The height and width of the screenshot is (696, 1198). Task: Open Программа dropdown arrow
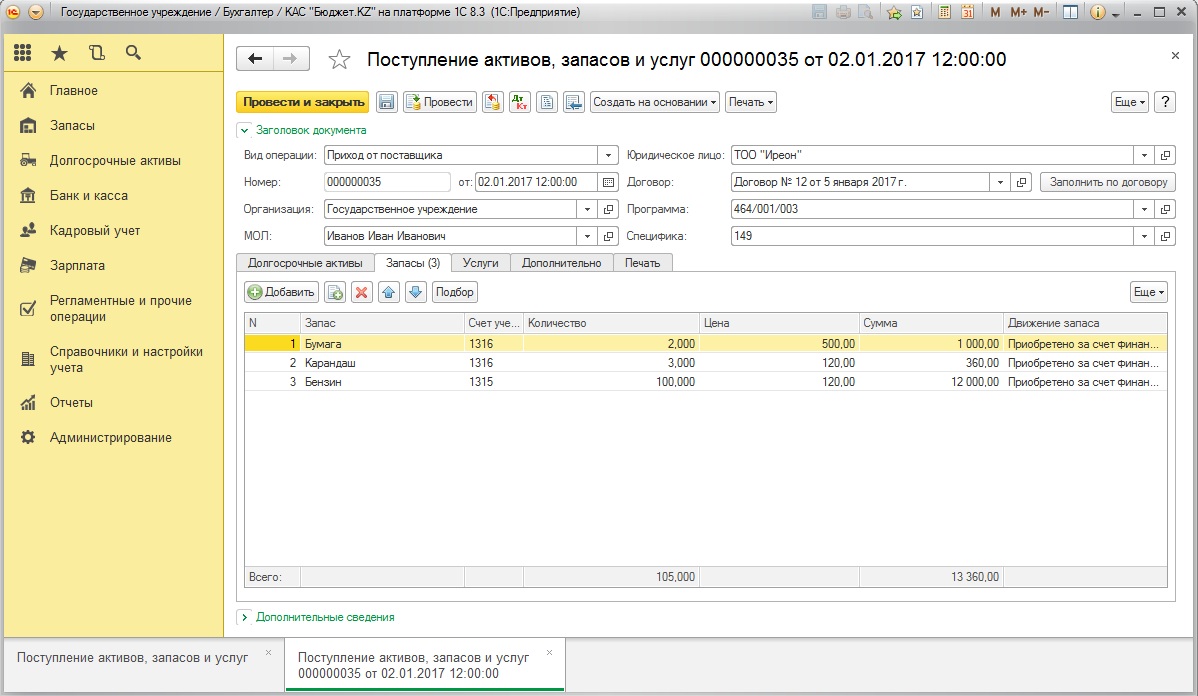coord(1144,209)
